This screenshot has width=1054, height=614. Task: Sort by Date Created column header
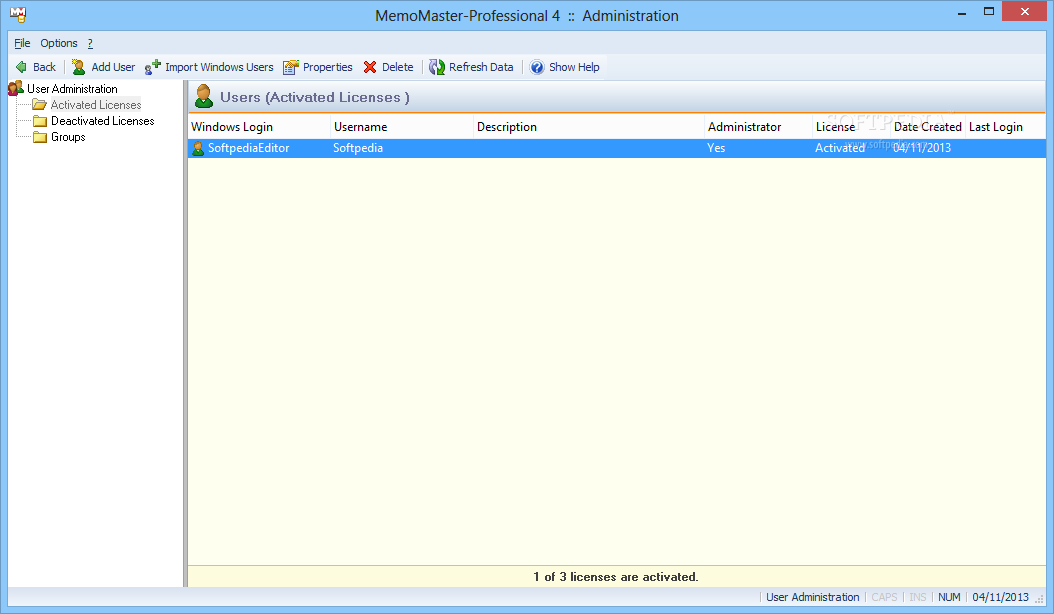928,127
